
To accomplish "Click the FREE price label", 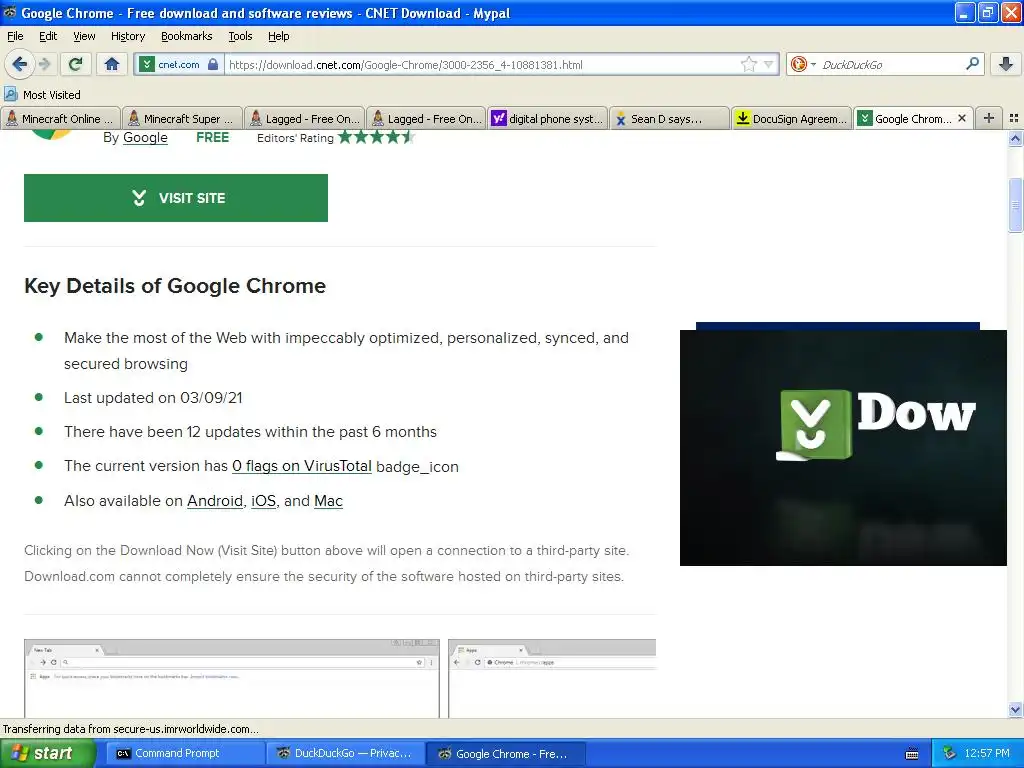I will click(212, 137).
